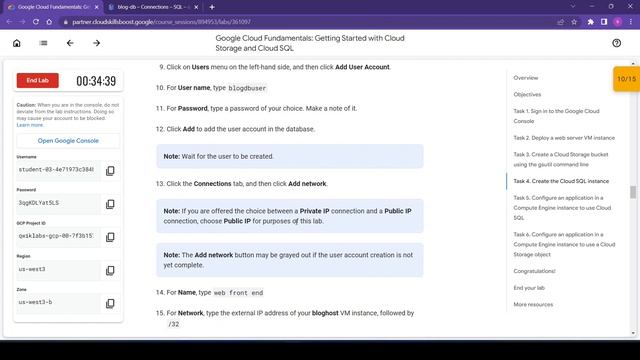Jump to More resources section
640x360 pixels.
click(x=533, y=304)
